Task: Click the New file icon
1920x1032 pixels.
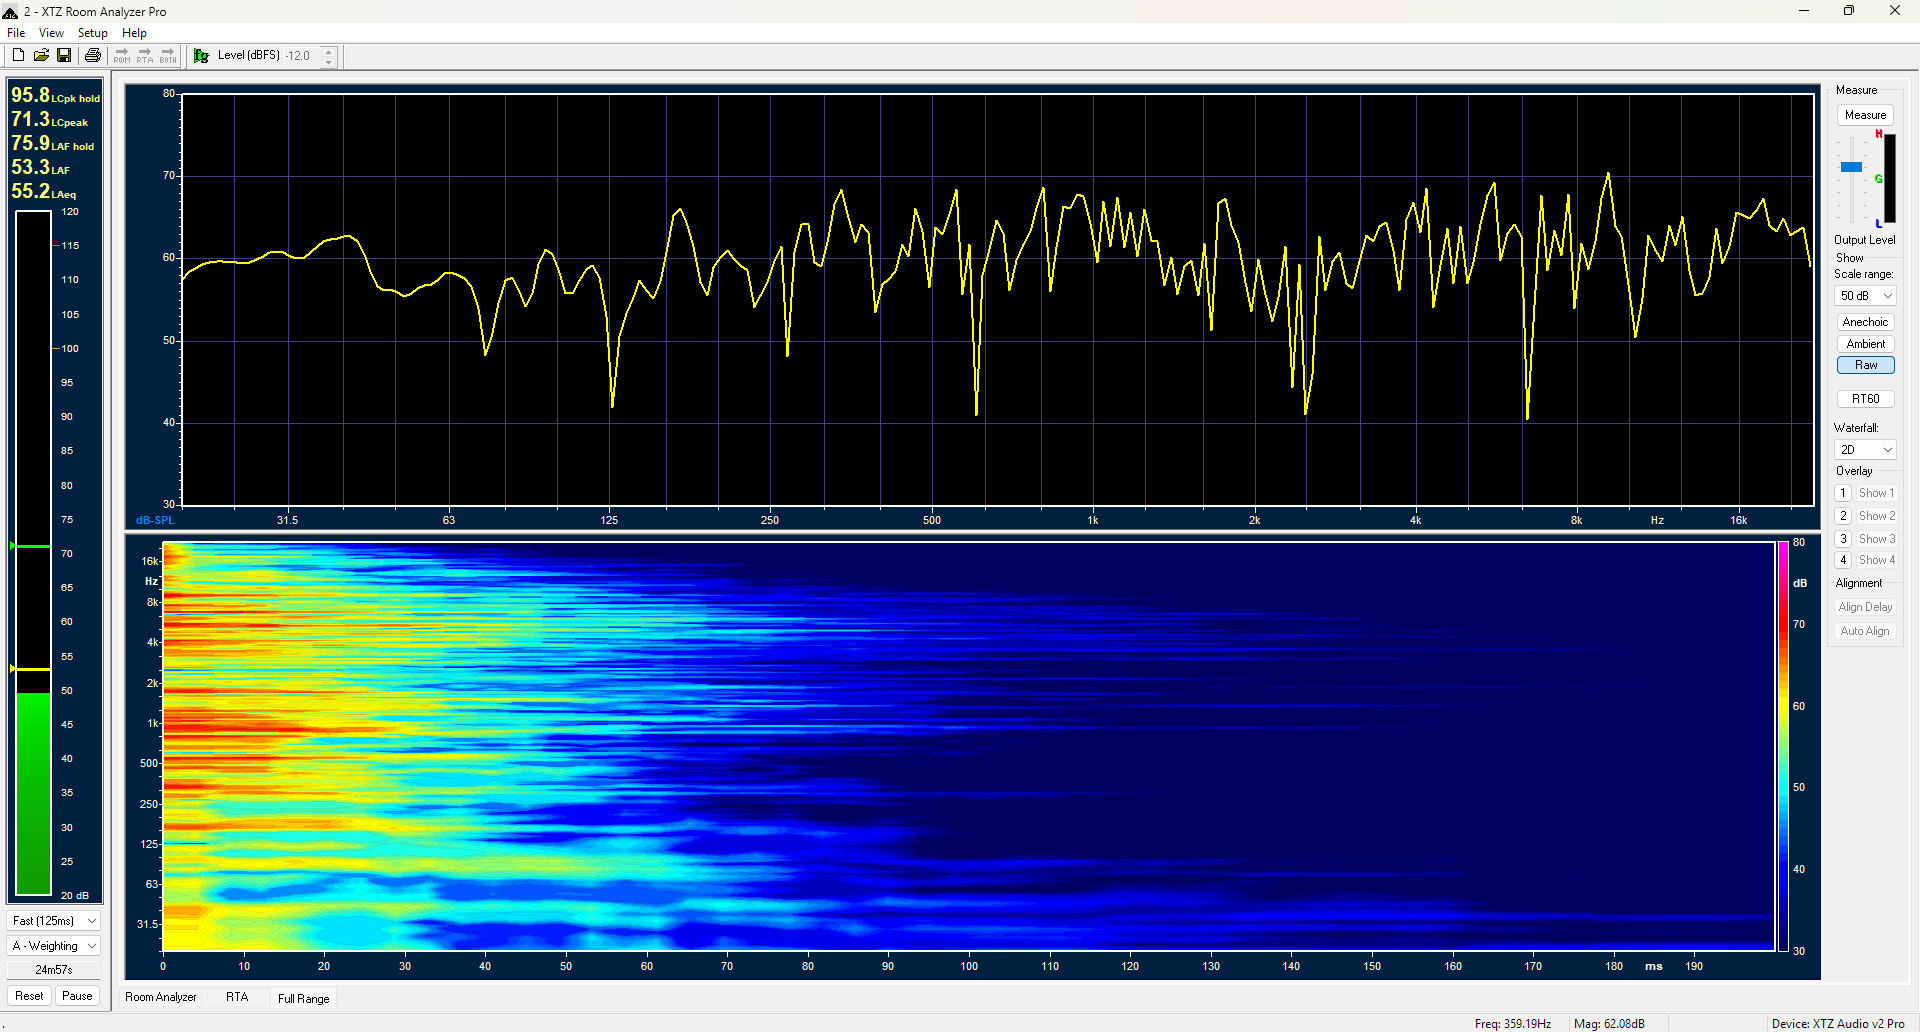Action: pos(18,55)
